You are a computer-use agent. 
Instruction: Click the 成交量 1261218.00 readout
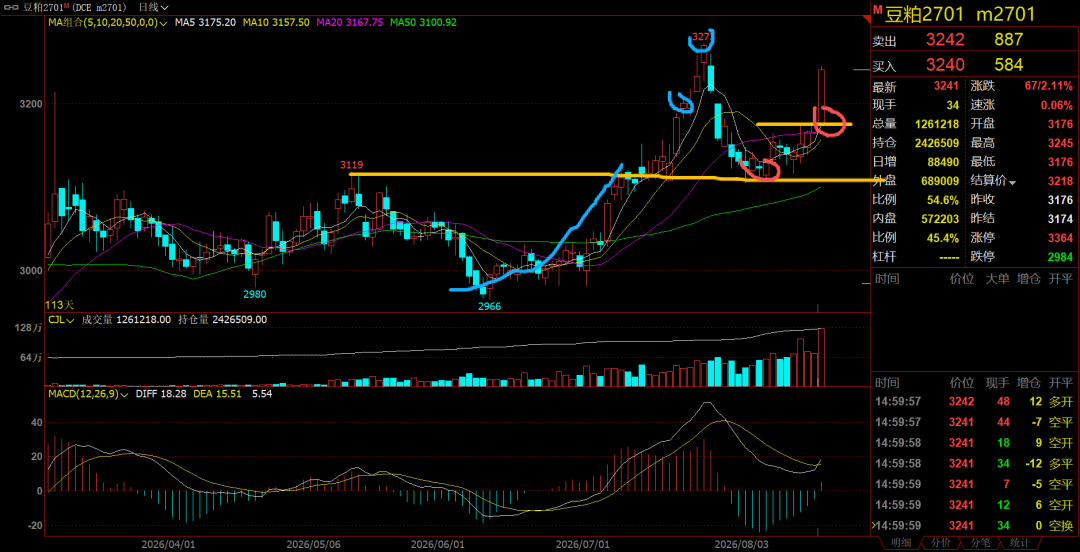click(x=127, y=320)
